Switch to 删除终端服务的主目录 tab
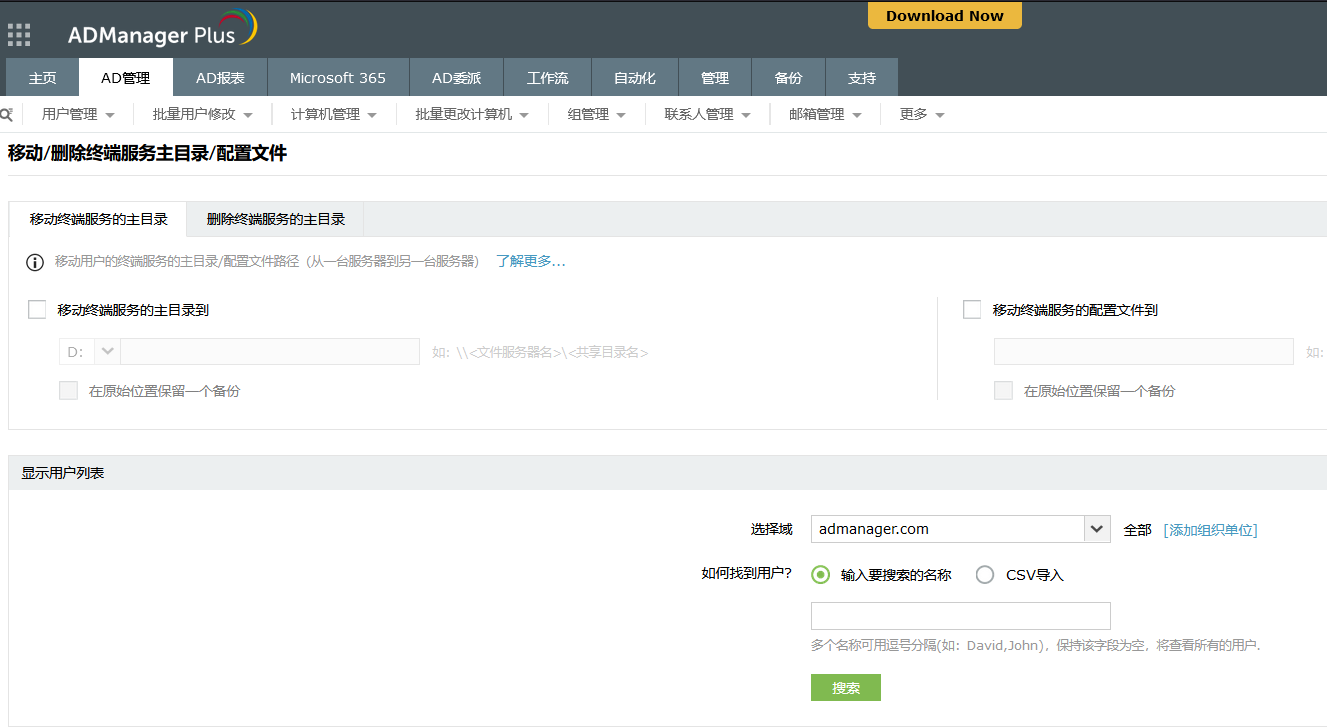 [x=275, y=219]
